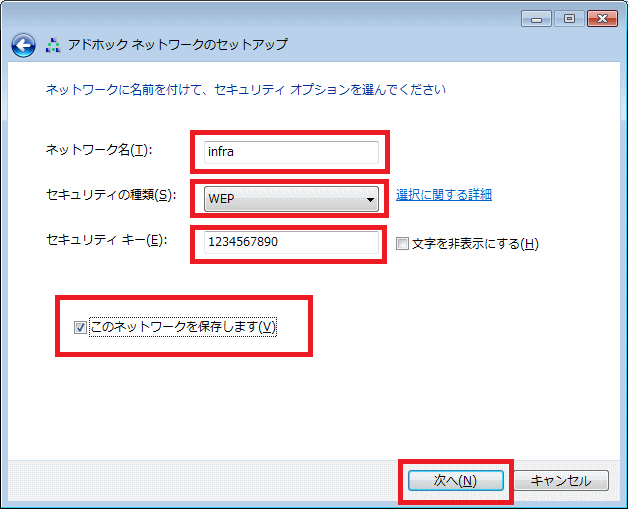
Task: Focus the ネットワーク名 field containing infra
Action: (x=291, y=152)
